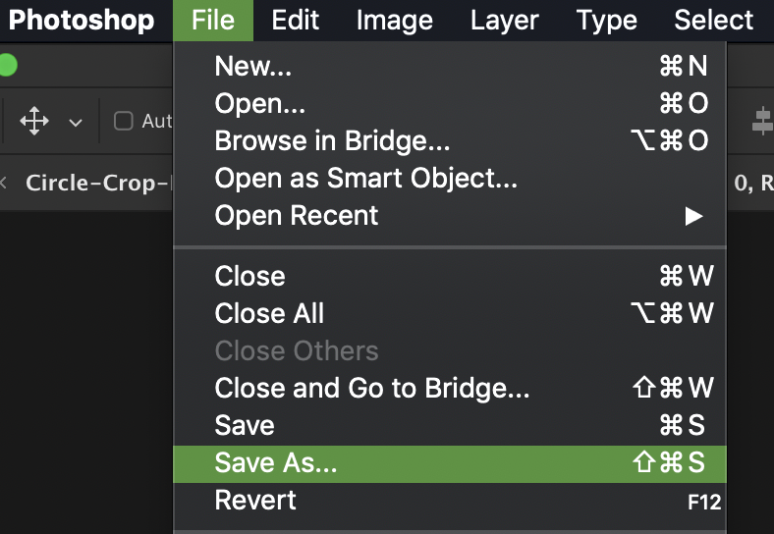
Task: Open the Move tool preset dropdown chevron
Action: (75, 123)
